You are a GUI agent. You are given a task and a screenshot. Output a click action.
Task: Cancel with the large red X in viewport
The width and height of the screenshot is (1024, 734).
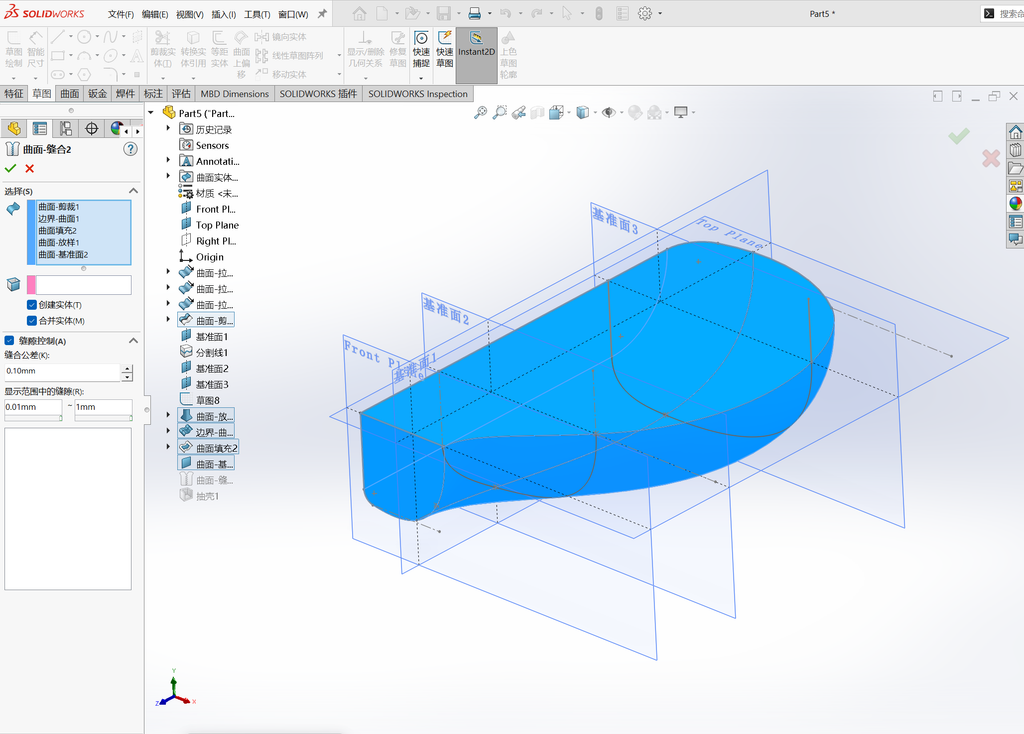click(991, 157)
